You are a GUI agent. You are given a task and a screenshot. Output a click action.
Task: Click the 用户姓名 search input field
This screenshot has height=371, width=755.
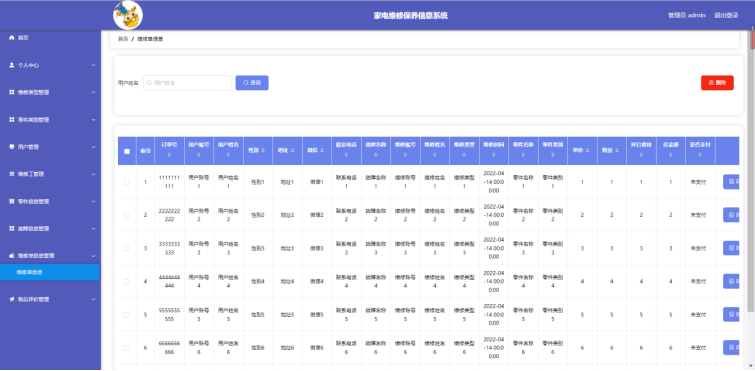point(187,83)
